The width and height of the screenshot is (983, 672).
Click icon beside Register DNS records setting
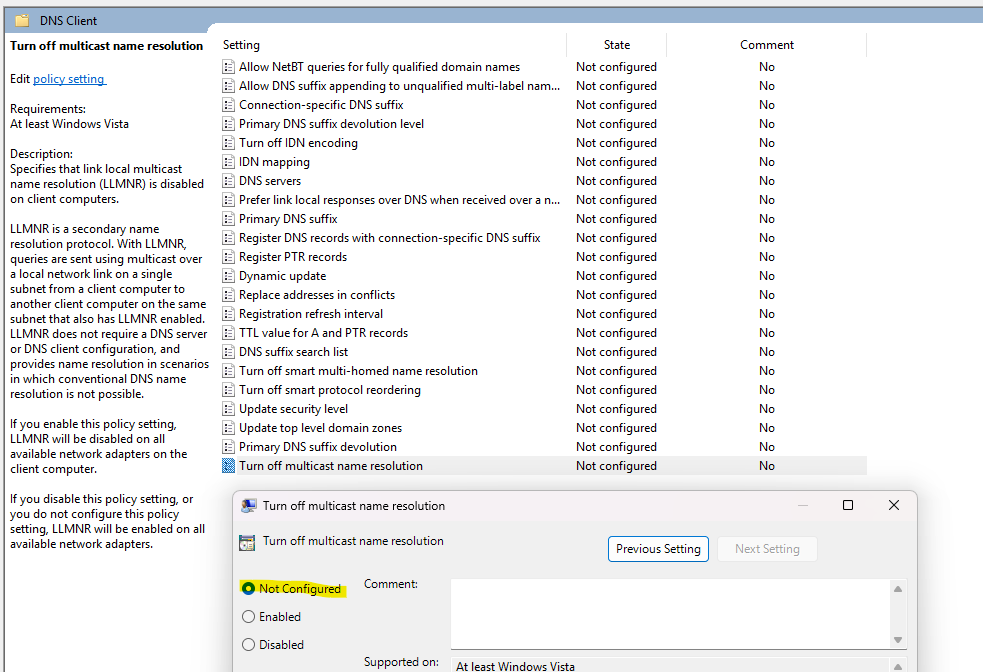pyautogui.click(x=229, y=238)
